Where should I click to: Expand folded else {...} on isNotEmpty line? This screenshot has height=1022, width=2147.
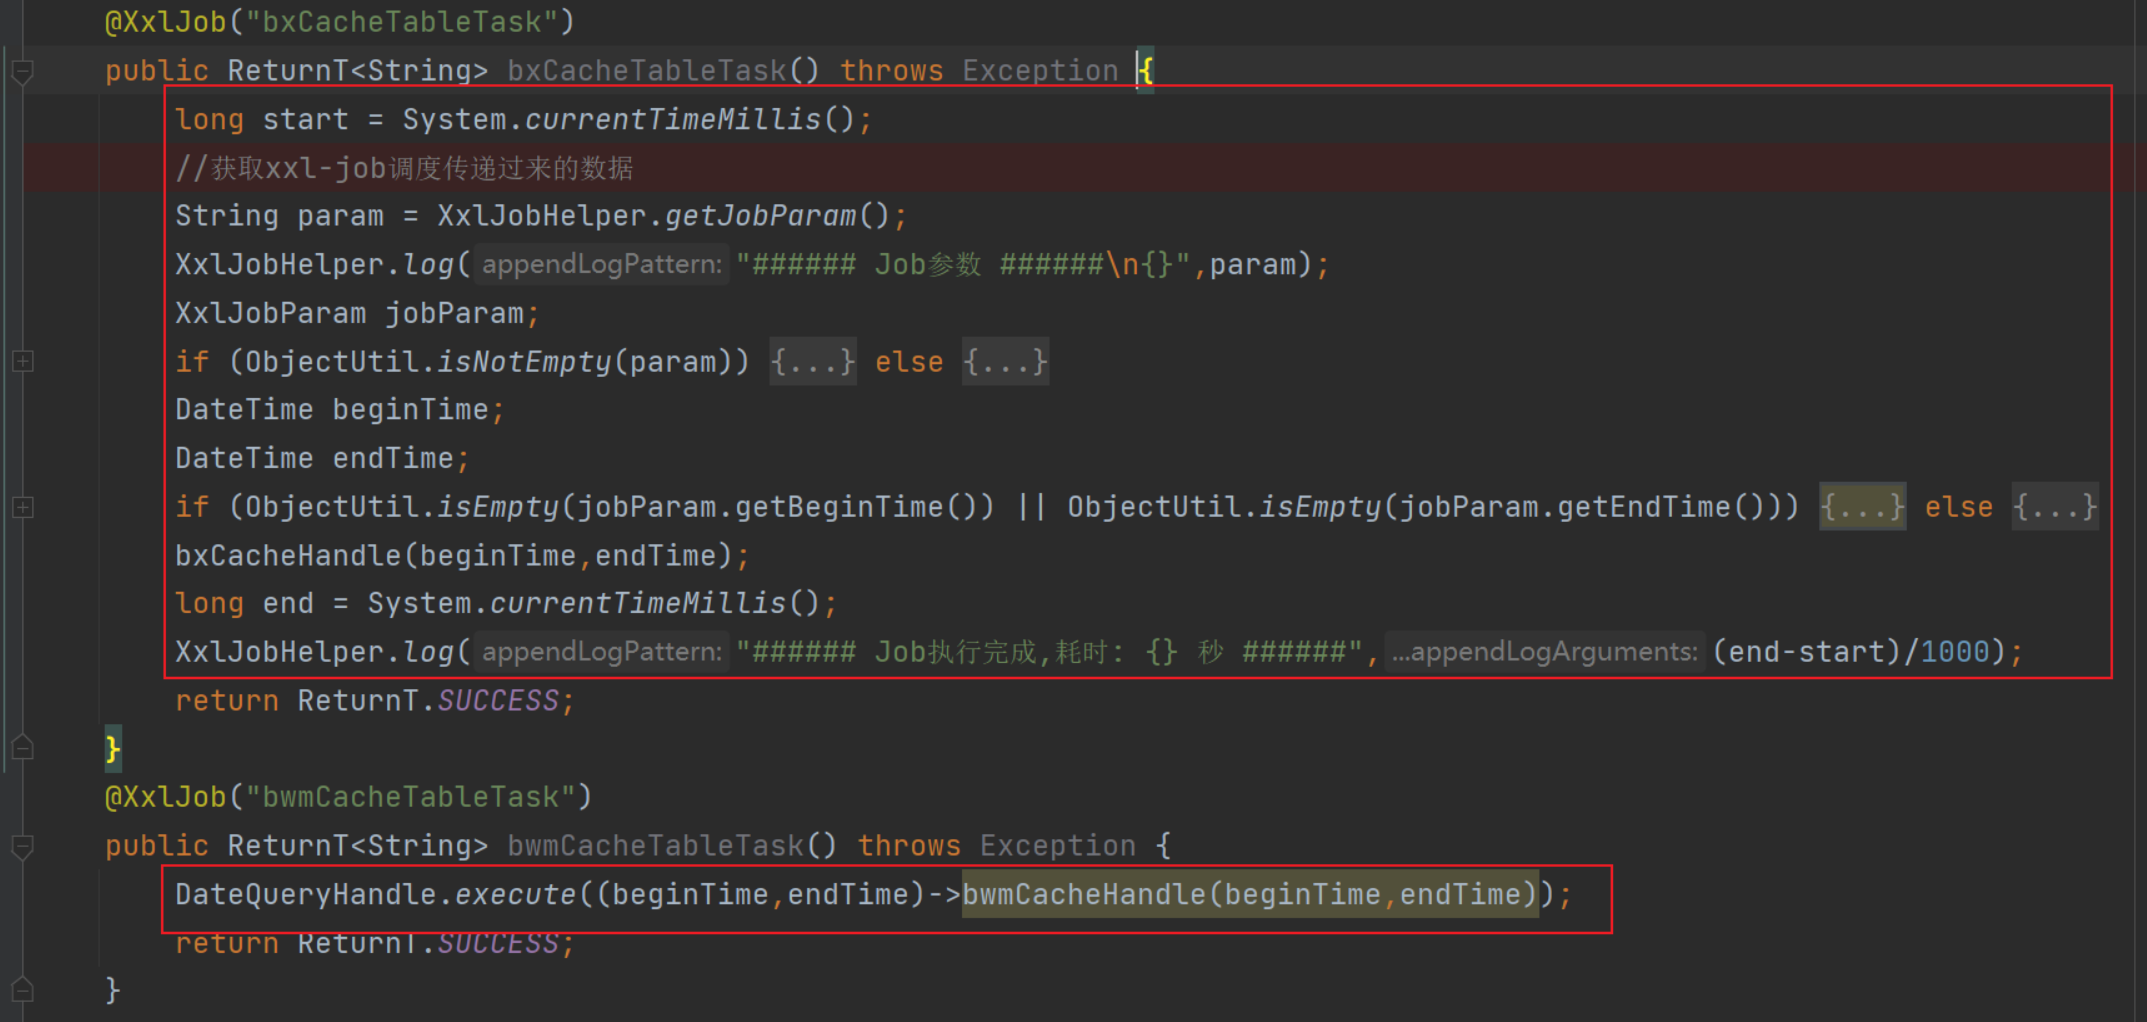[1005, 362]
